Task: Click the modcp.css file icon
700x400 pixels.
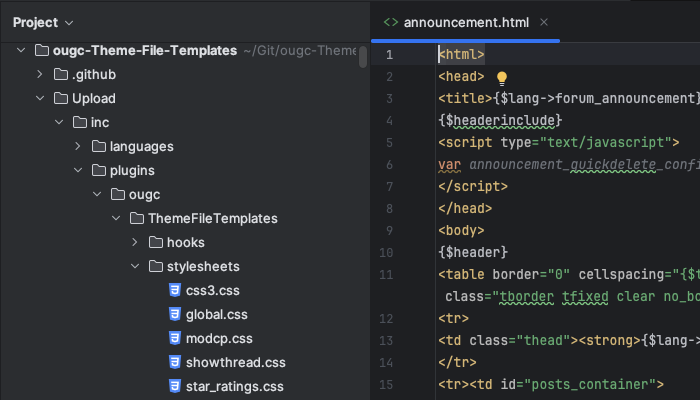Action: [x=175, y=338]
